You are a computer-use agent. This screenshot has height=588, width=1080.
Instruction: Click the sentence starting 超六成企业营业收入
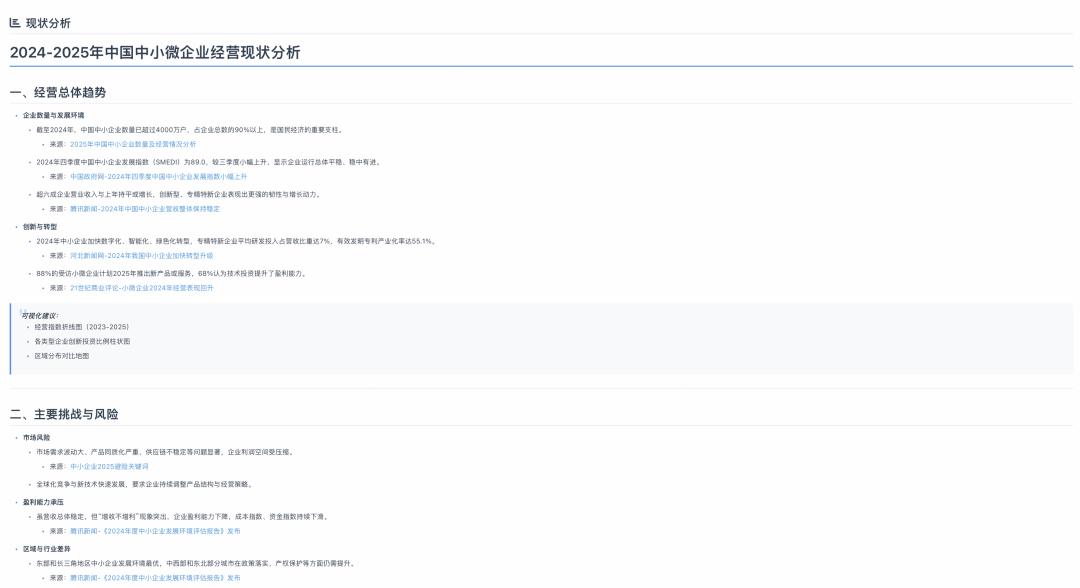(x=178, y=194)
